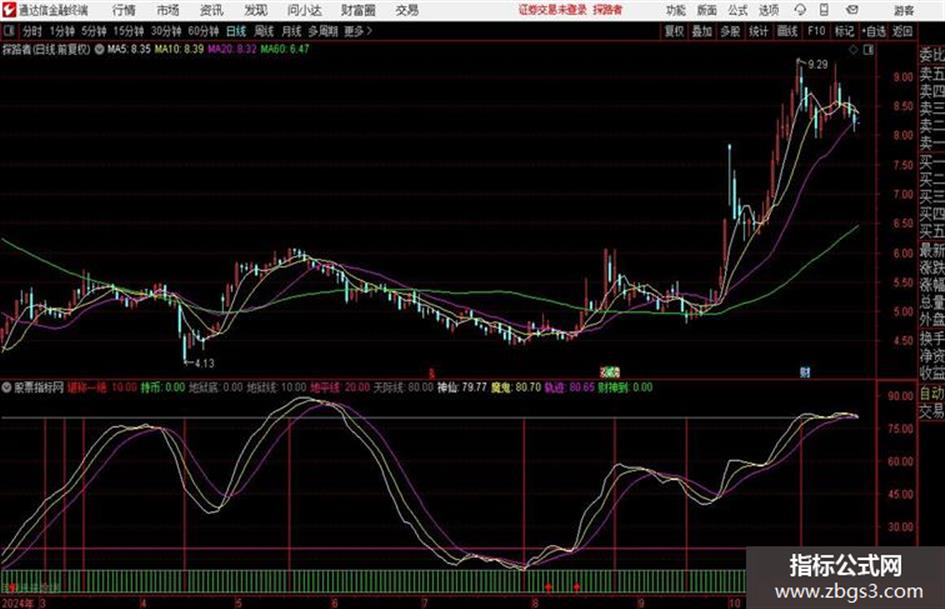Switch to 5分钟 period tab
The height and width of the screenshot is (609, 945).
[x=94, y=31]
